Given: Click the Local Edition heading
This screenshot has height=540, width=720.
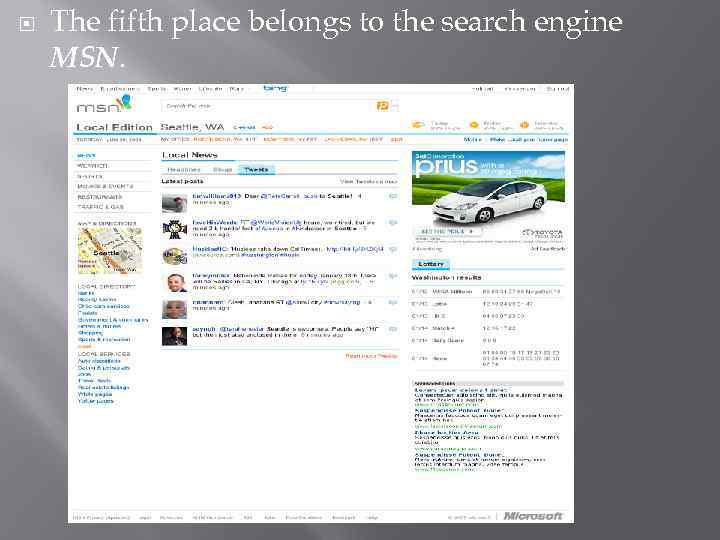Looking at the screenshot, I should [114, 127].
